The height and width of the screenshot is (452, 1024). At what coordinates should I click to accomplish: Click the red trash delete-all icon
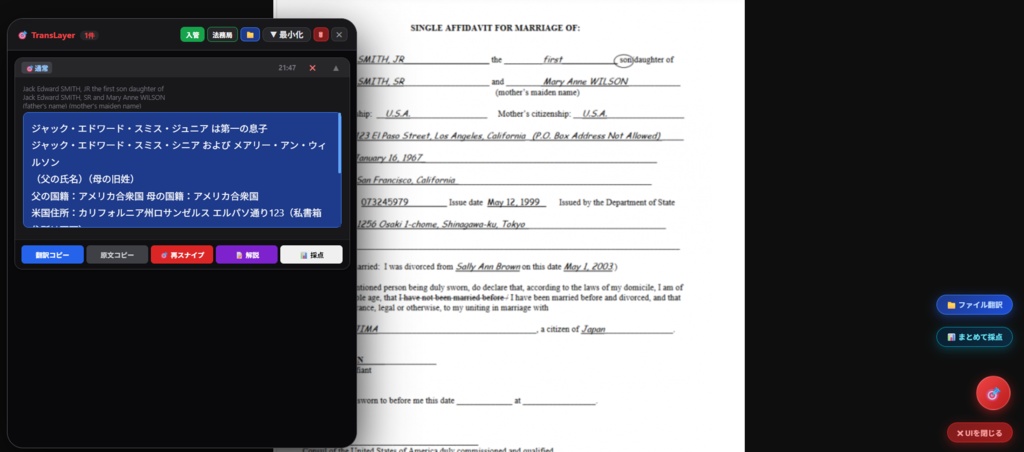pyautogui.click(x=321, y=35)
